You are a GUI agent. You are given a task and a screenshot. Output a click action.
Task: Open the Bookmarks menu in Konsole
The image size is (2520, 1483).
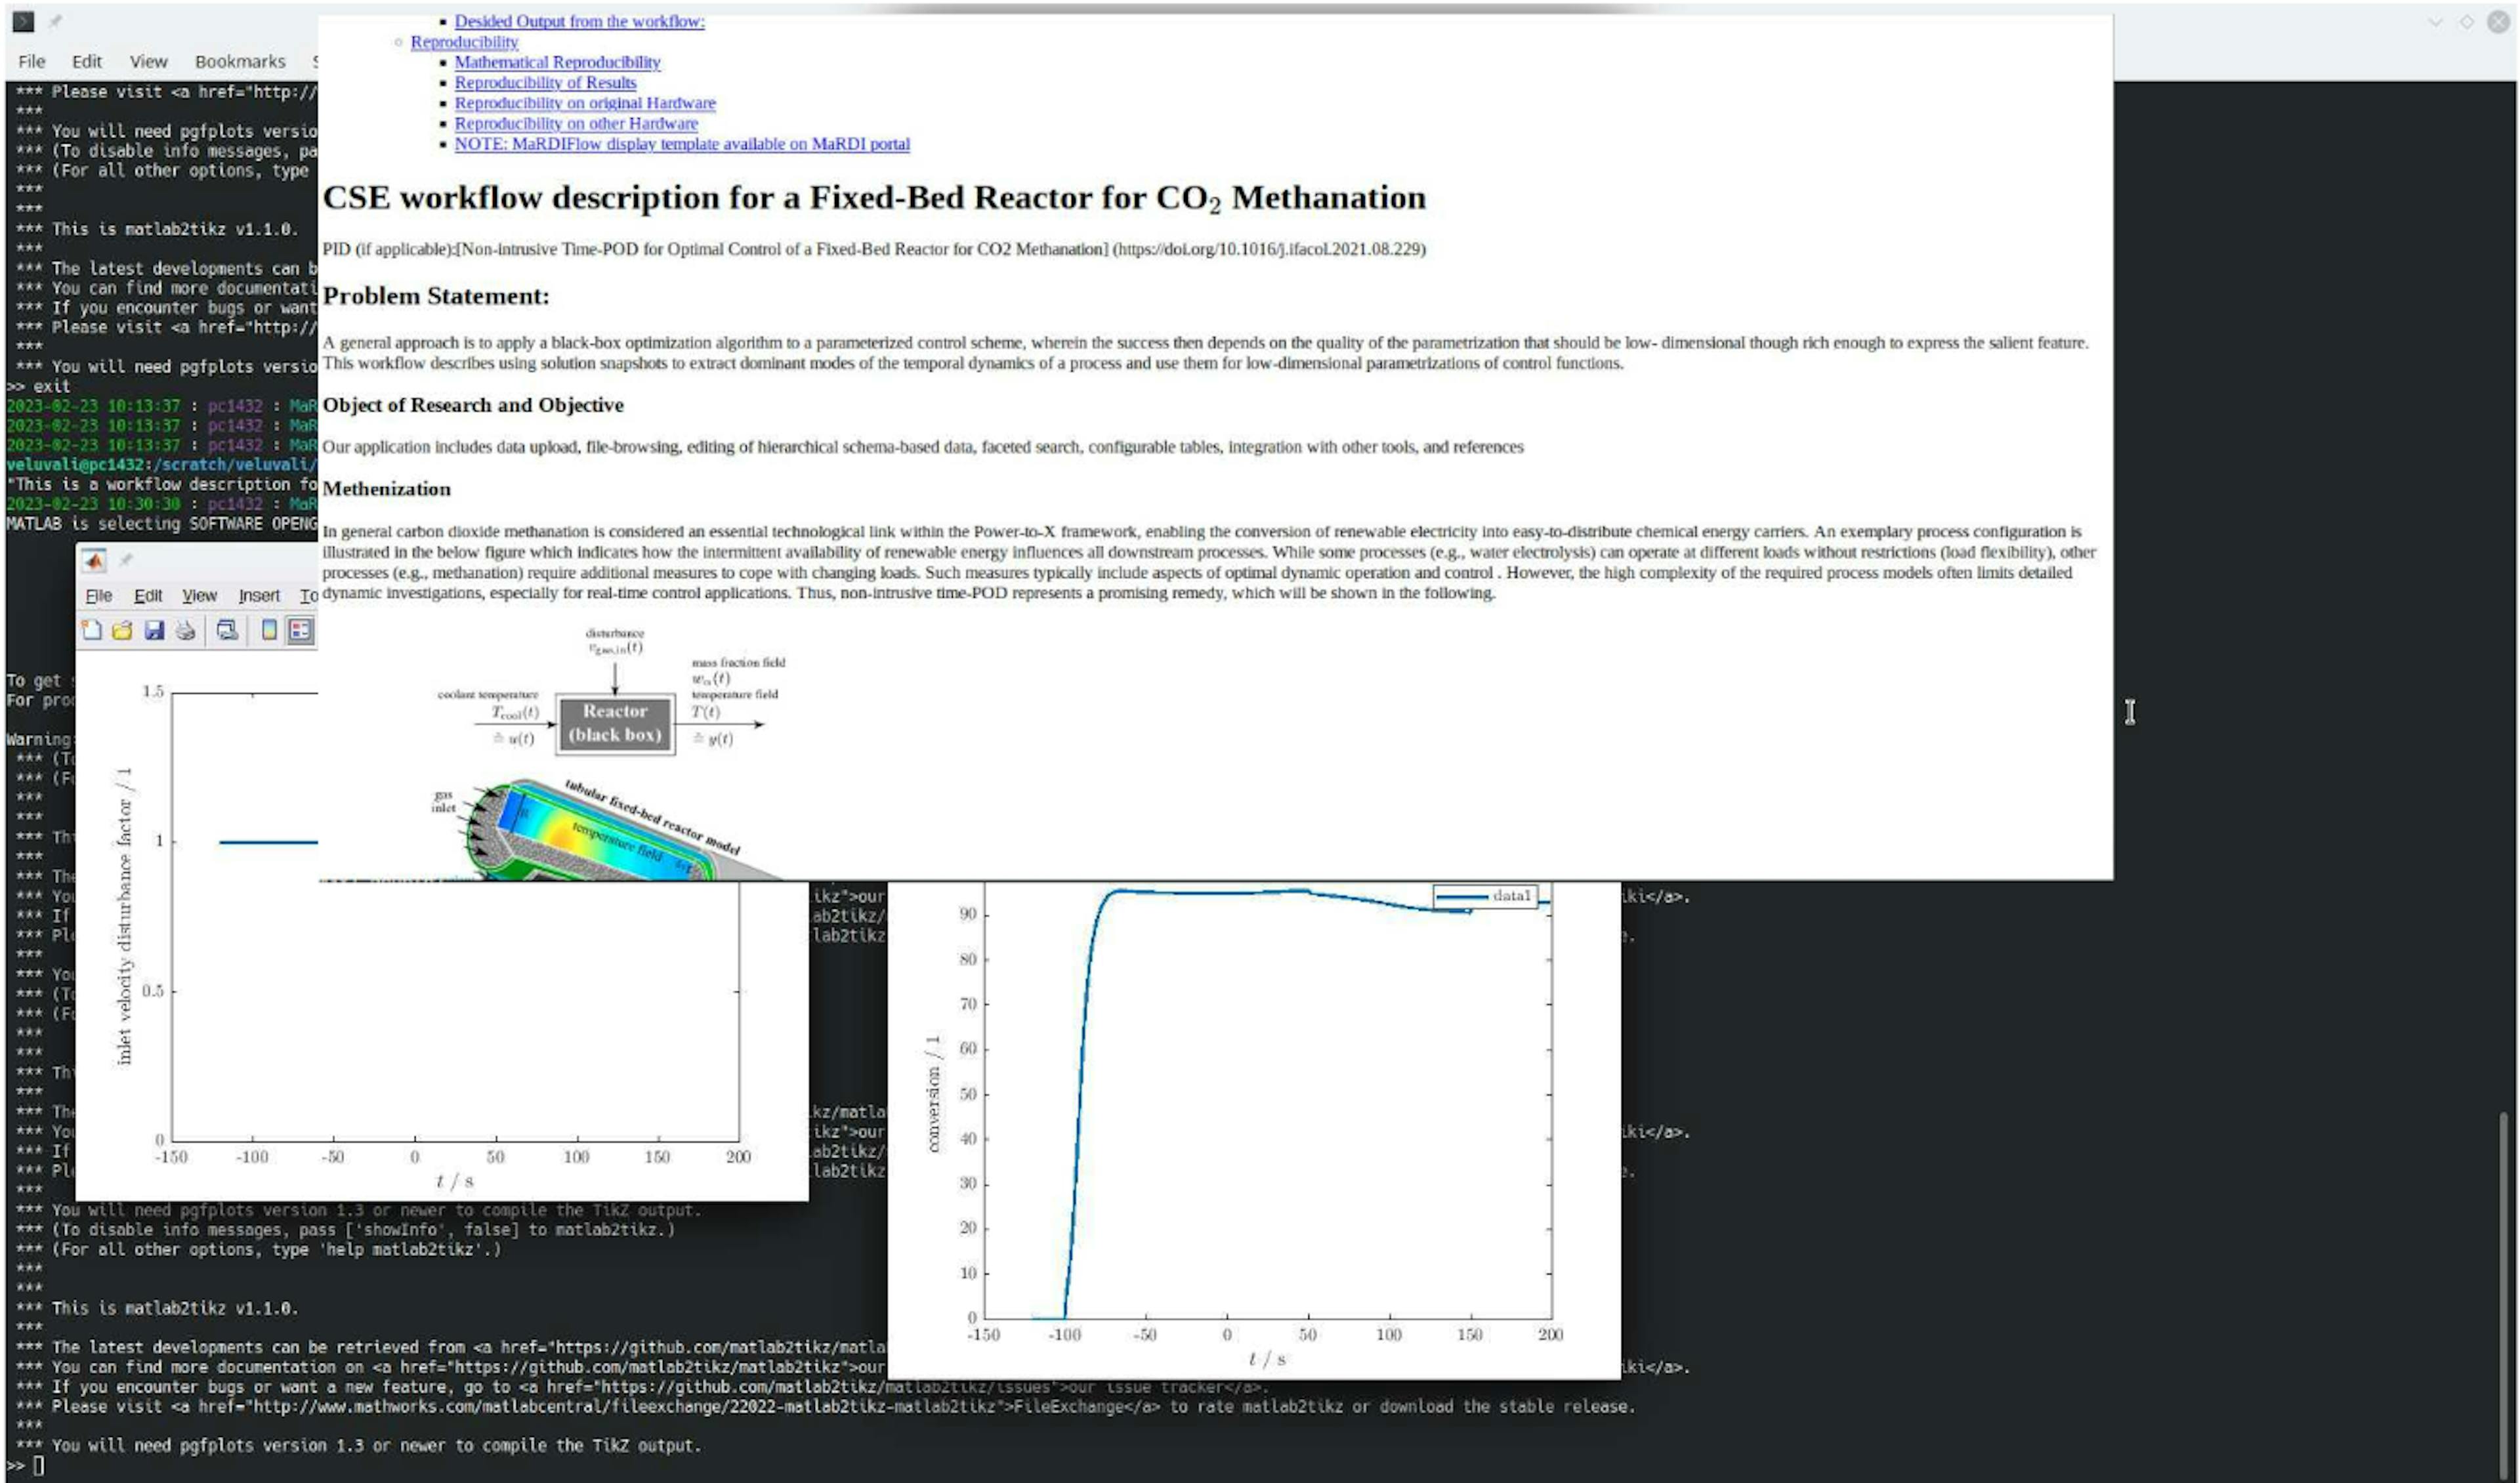(240, 61)
